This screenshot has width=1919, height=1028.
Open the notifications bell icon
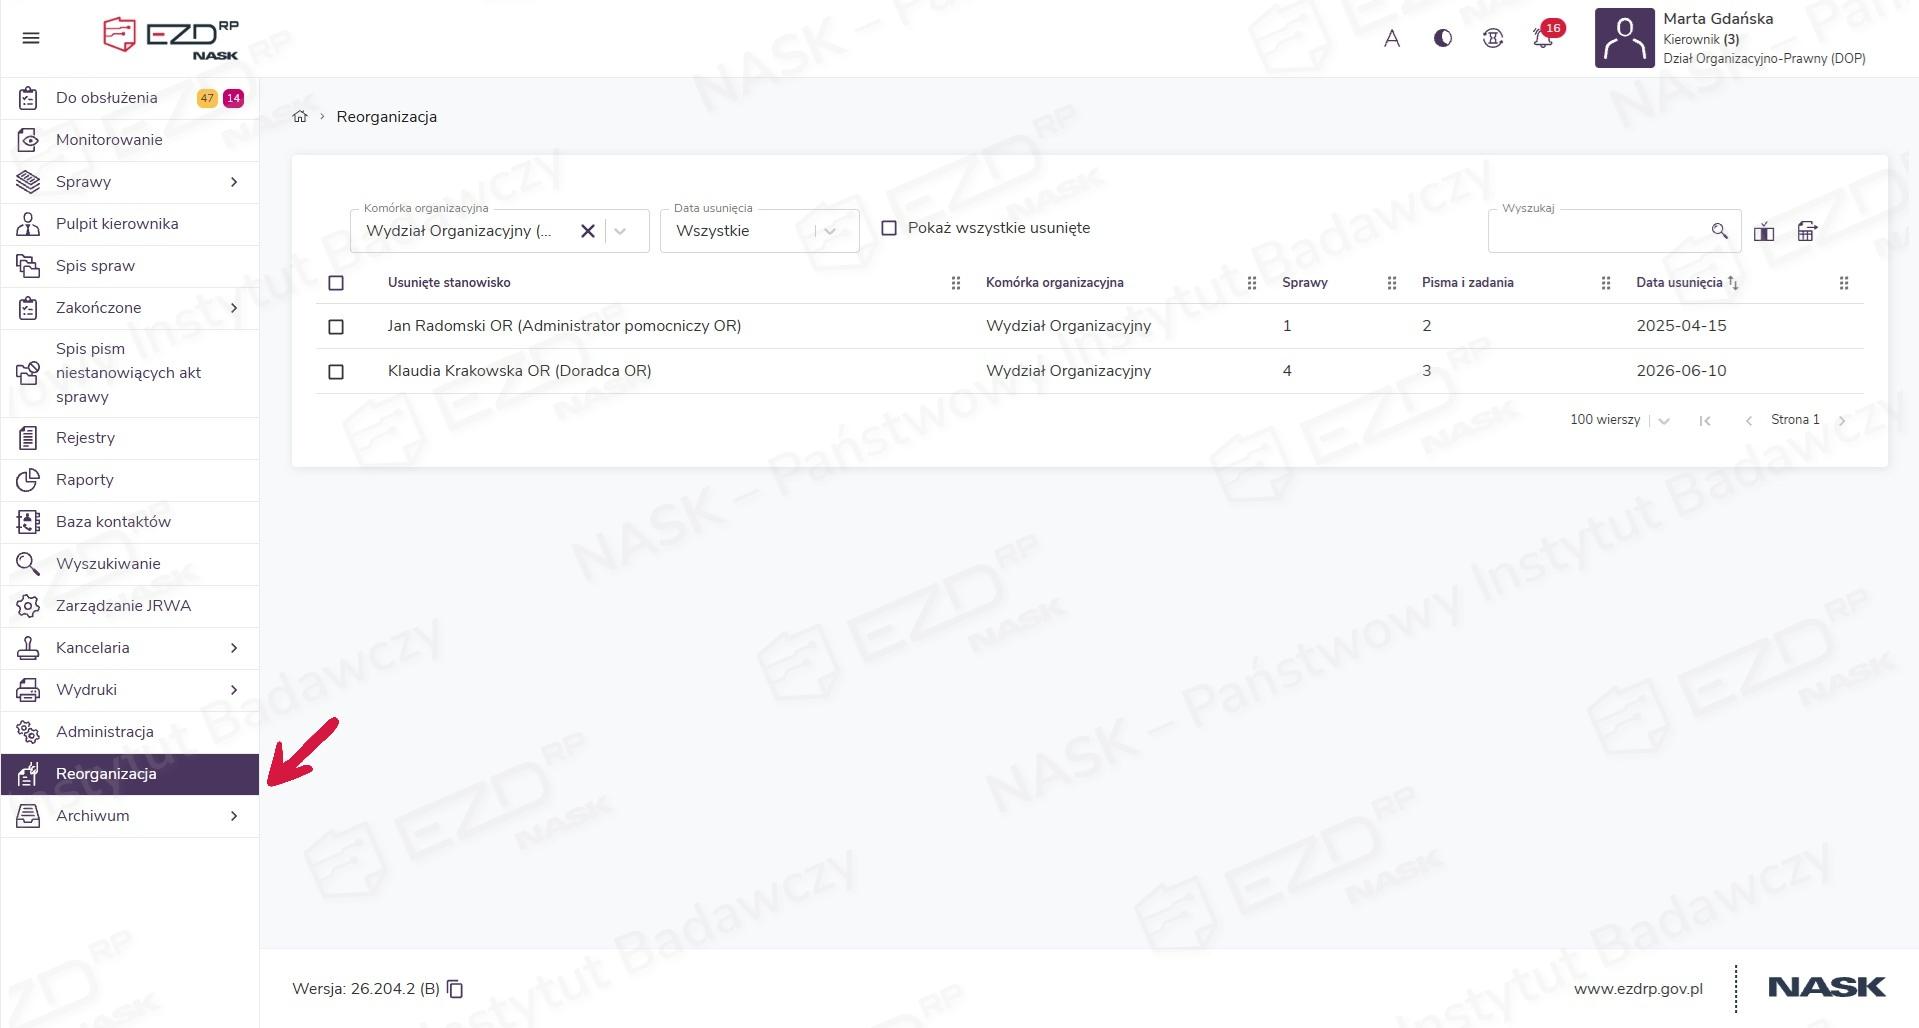pyautogui.click(x=1543, y=38)
